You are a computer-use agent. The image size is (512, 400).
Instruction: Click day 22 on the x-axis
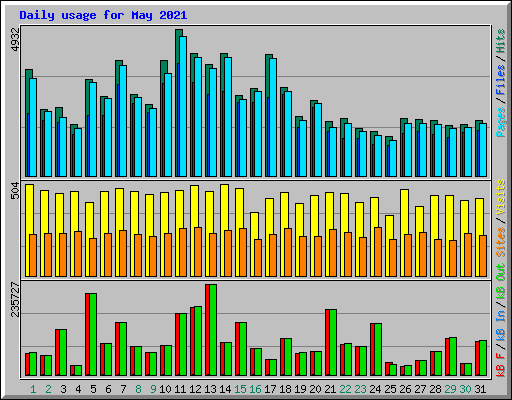345,389
